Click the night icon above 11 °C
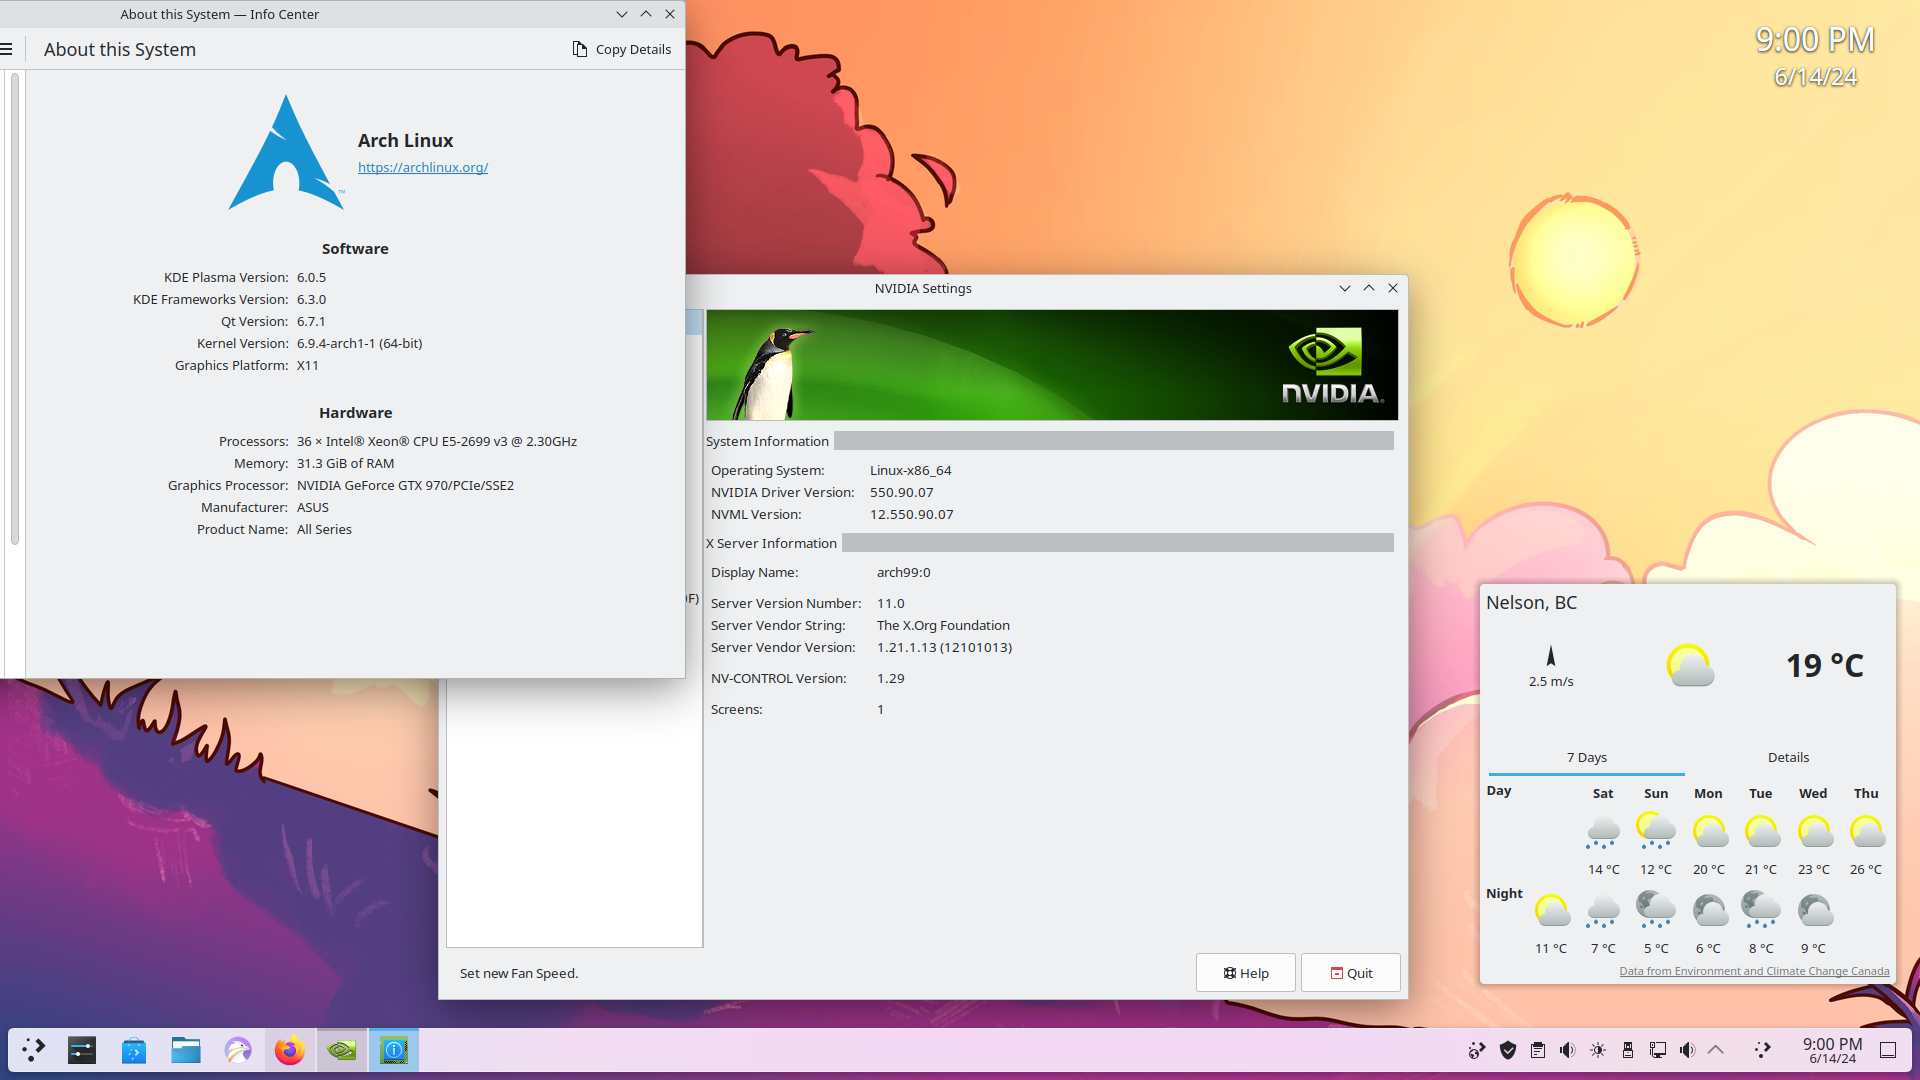The height and width of the screenshot is (1080, 1920). tap(1552, 911)
